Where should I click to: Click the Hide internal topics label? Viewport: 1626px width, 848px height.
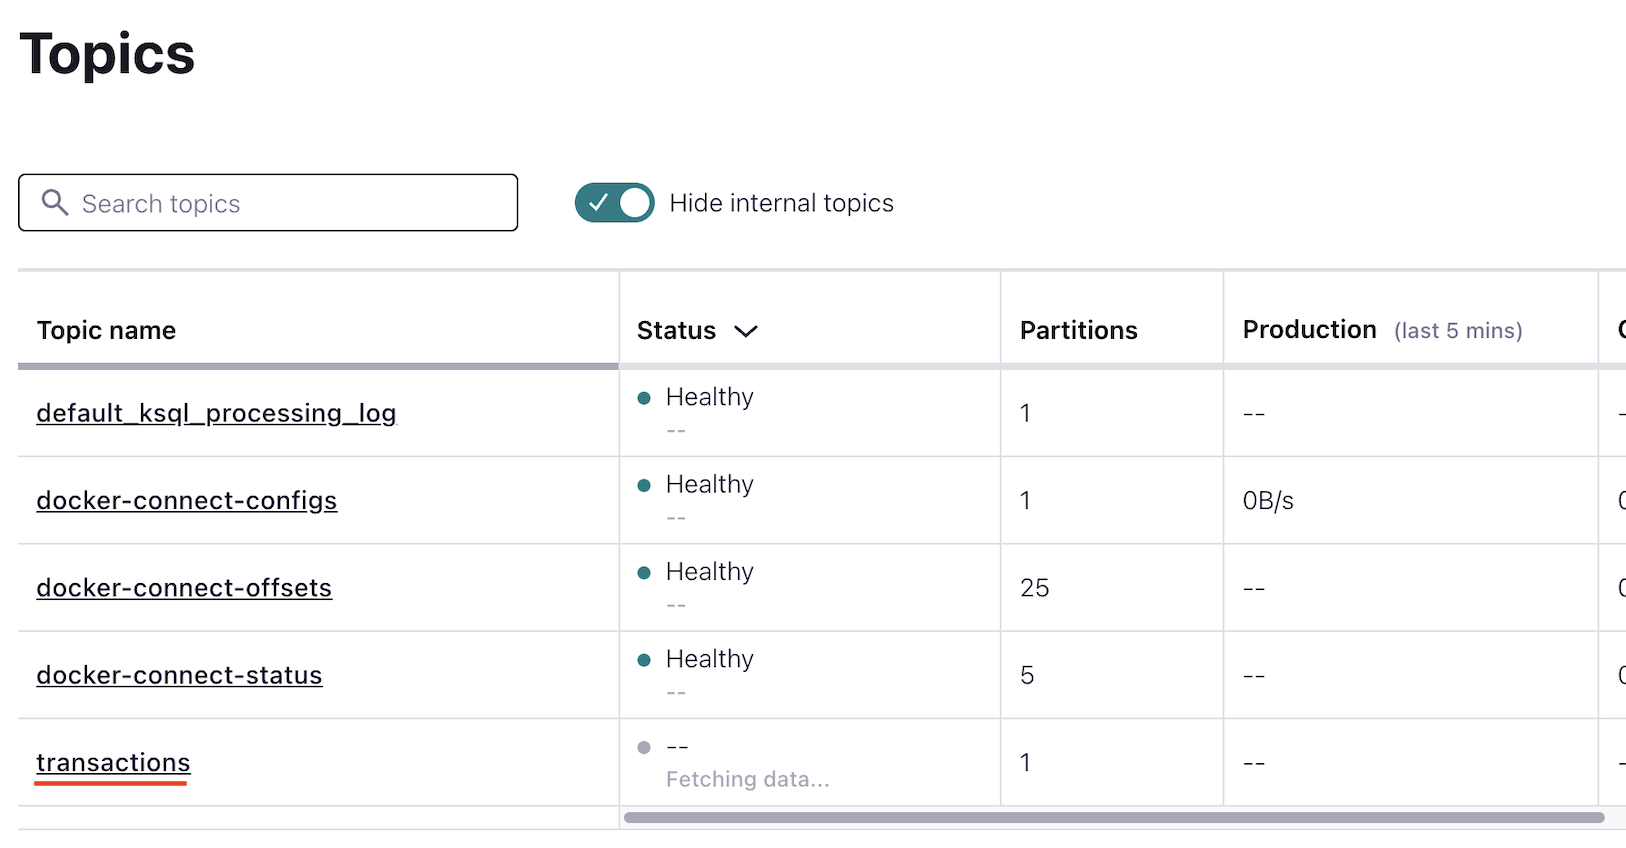pos(781,203)
